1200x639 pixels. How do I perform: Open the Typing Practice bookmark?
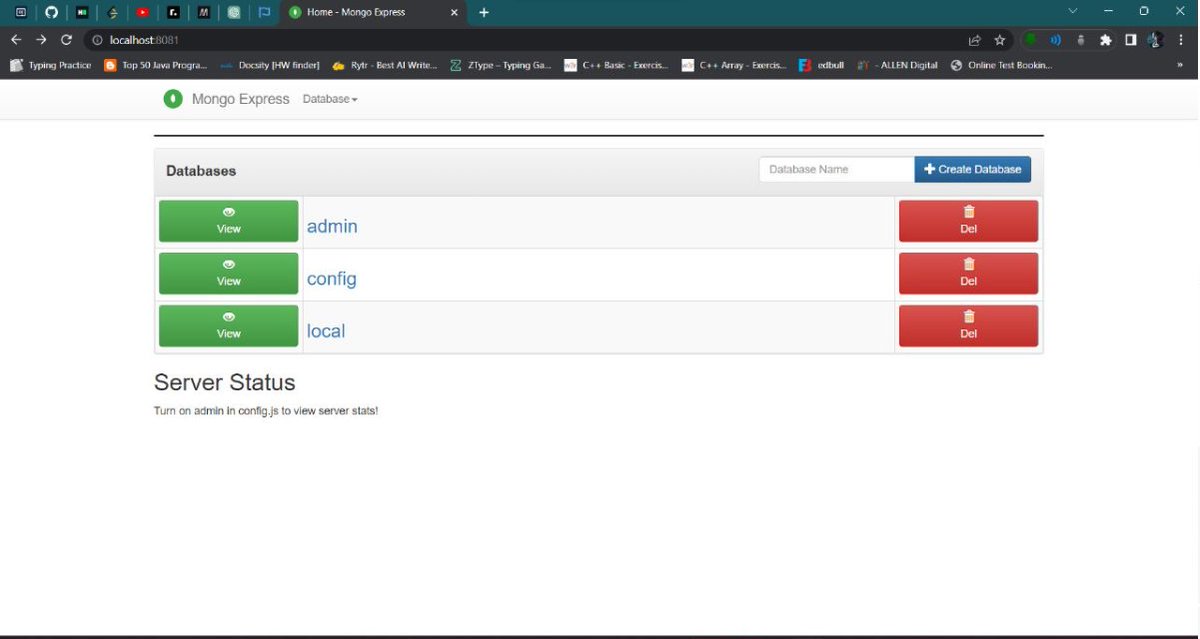[x=50, y=65]
